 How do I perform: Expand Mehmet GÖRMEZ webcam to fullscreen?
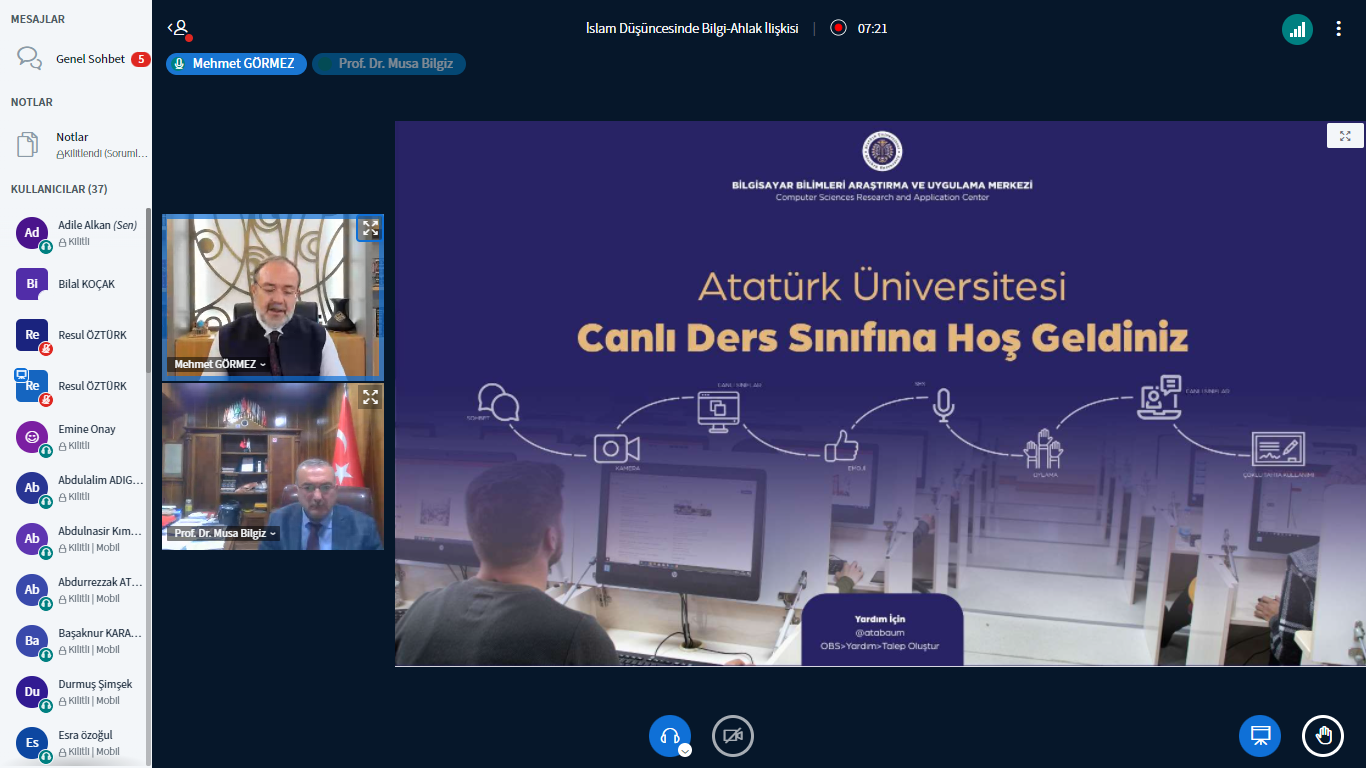pos(370,228)
